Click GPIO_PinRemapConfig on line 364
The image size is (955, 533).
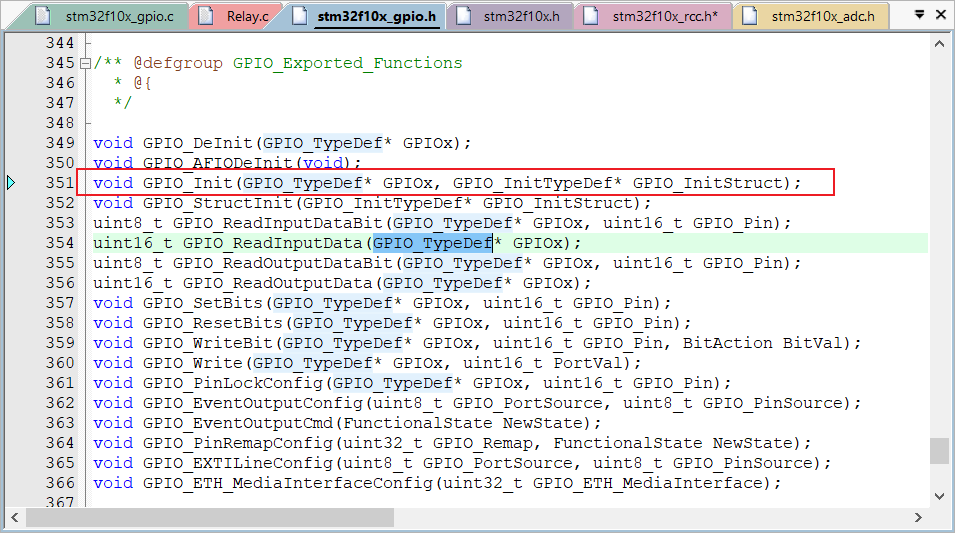238,443
